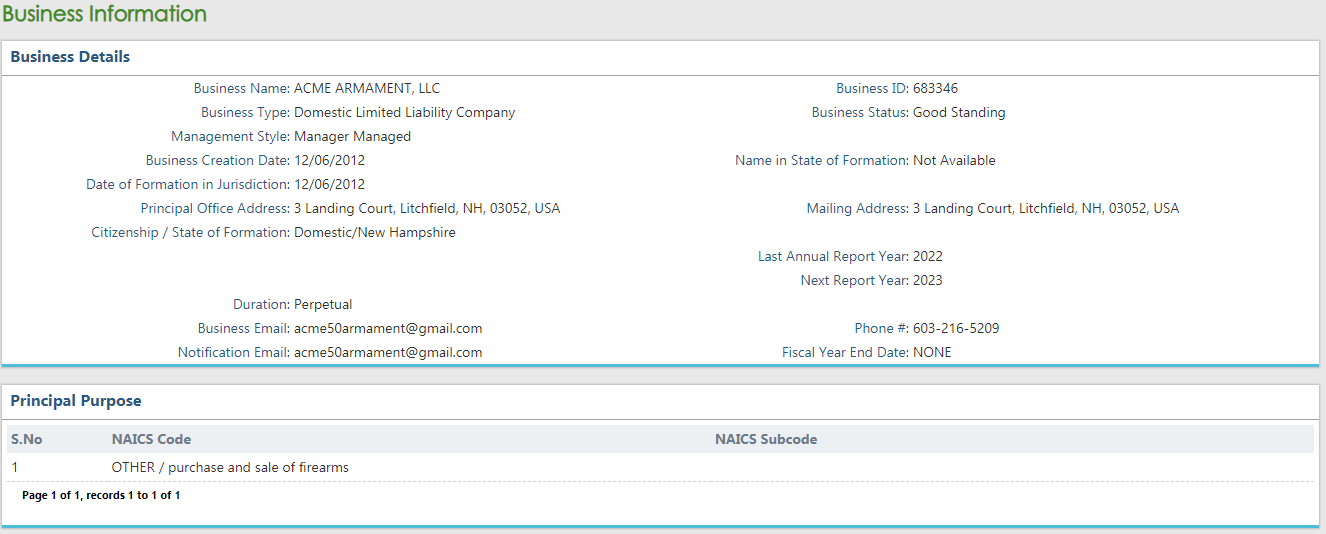The height and width of the screenshot is (534, 1326).
Task: Click the Business Details section header
Action: [70, 57]
